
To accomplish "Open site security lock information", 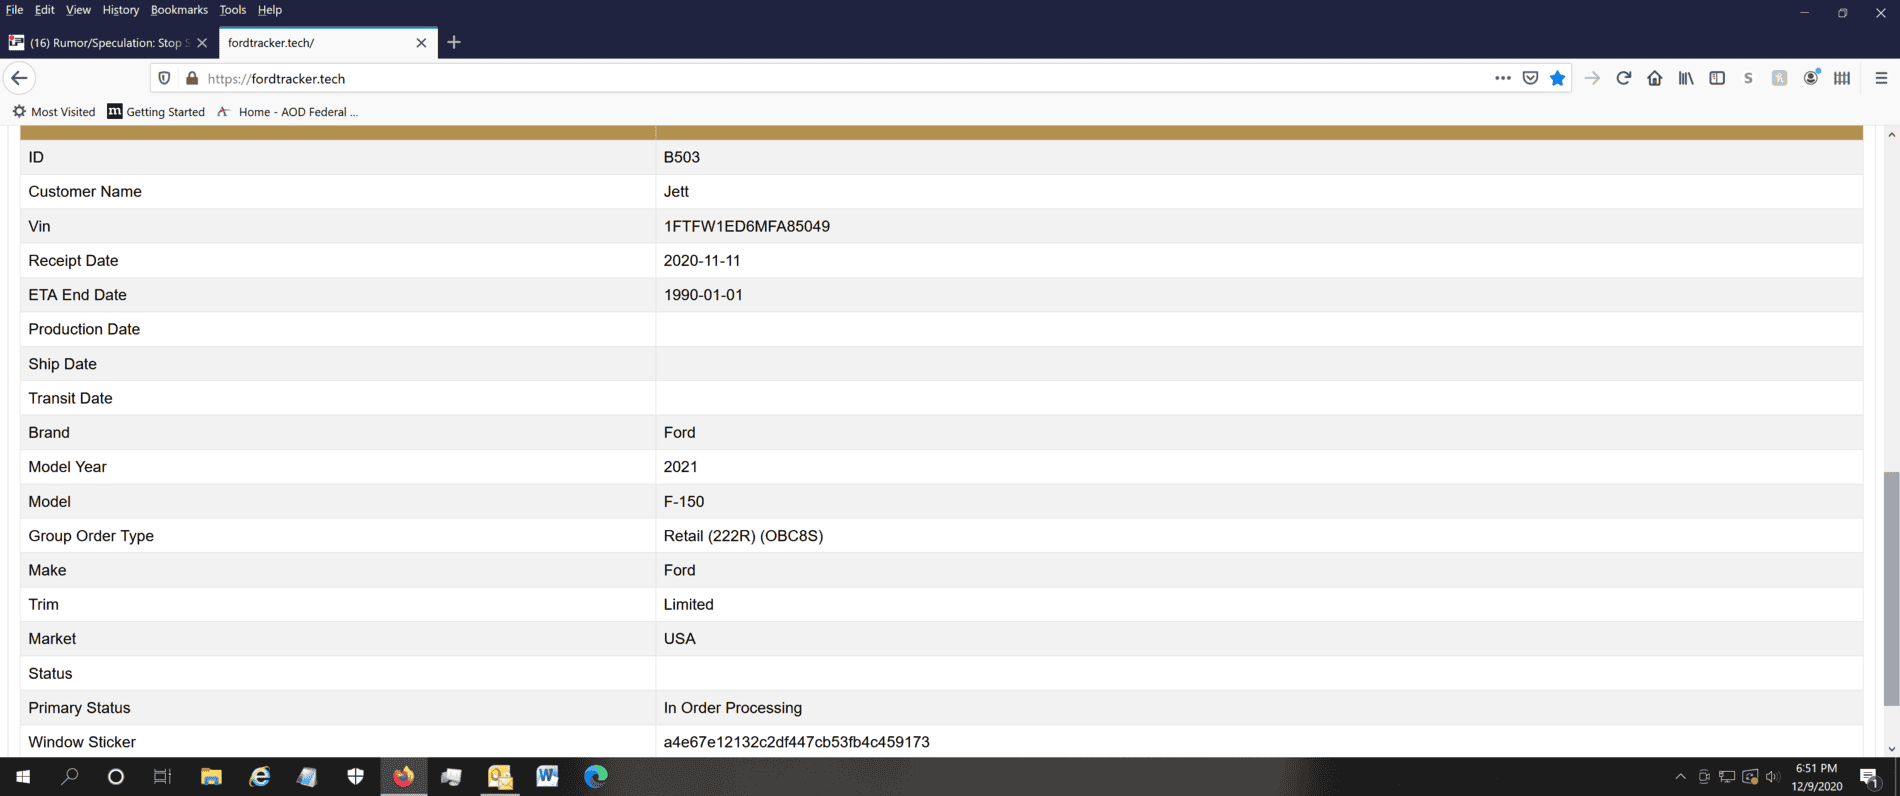I will [x=192, y=78].
